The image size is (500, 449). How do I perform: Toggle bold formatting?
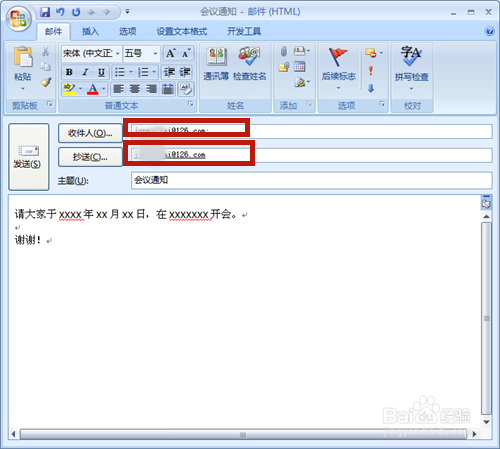click(69, 72)
